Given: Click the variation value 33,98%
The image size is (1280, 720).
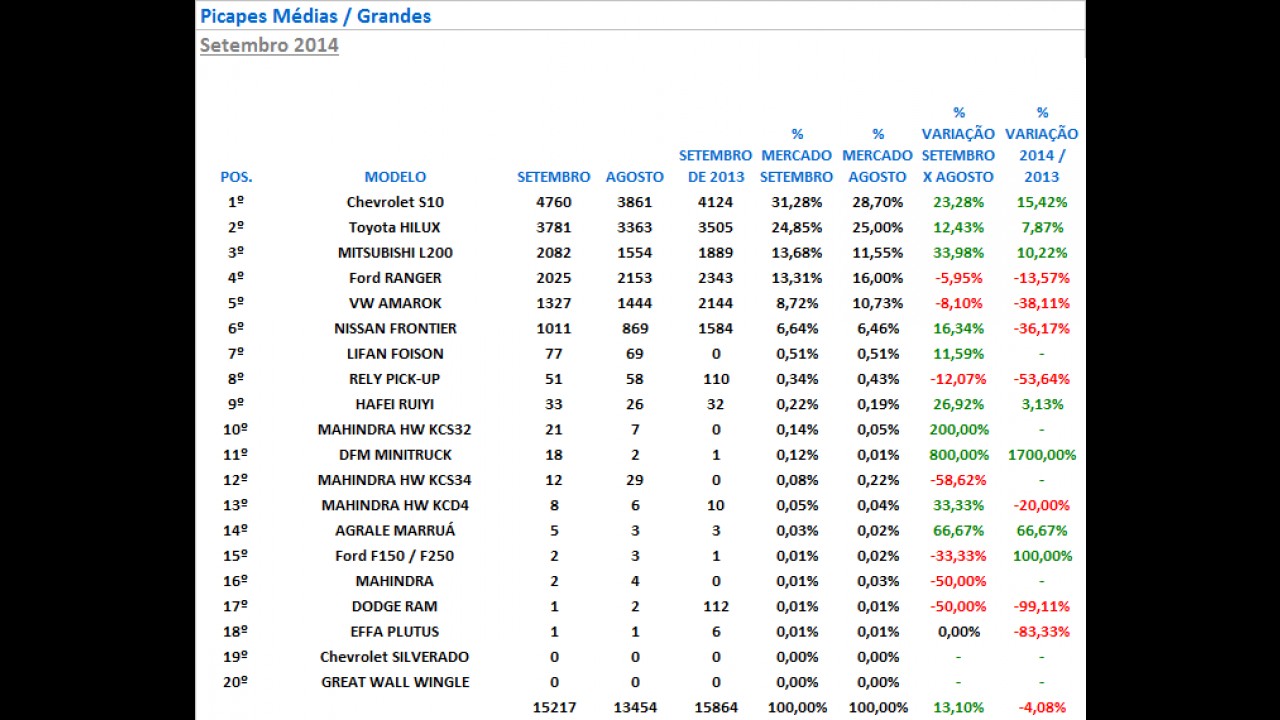Looking at the screenshot, I should [958, 253].
